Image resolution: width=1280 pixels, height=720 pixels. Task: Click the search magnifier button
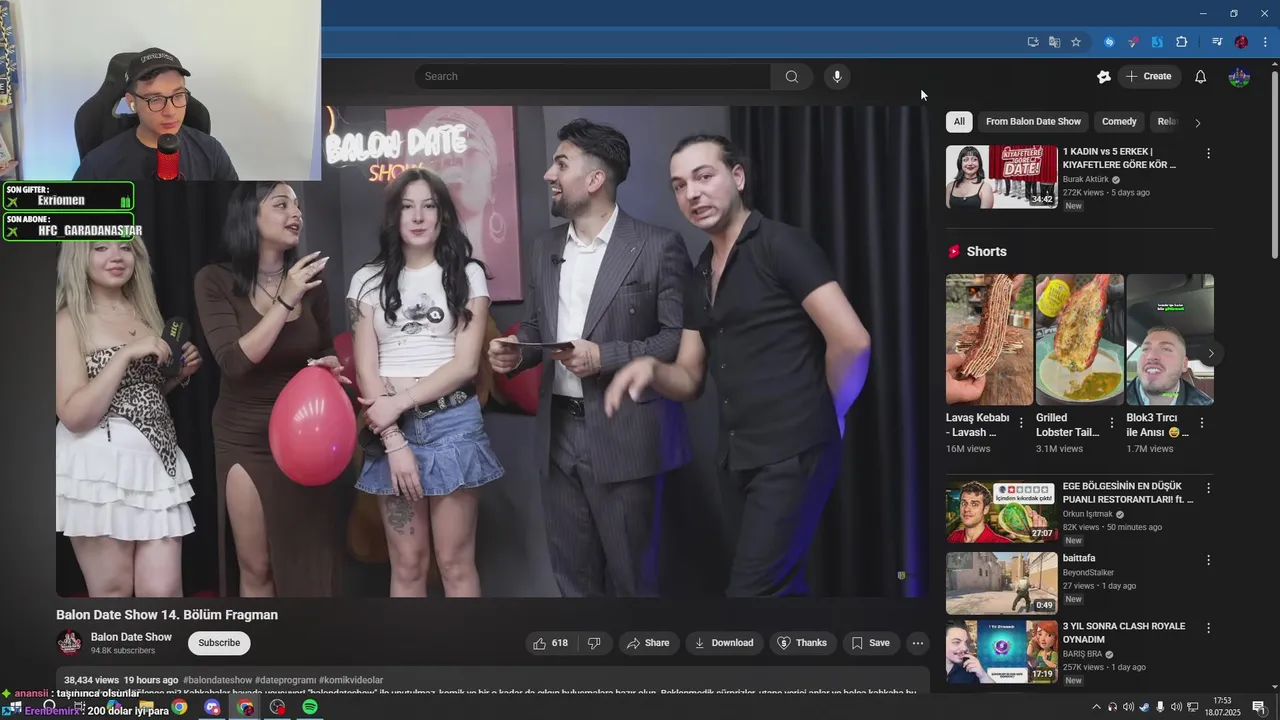tap(792, 77)
